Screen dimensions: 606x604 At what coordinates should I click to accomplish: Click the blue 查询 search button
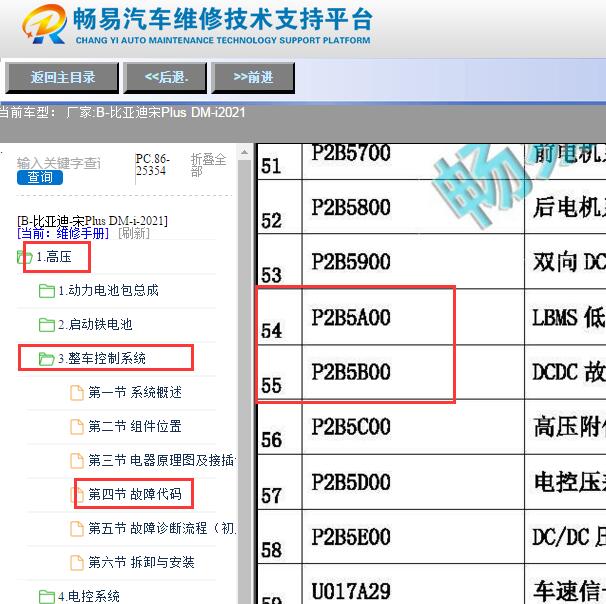click(x=40, y=177)
